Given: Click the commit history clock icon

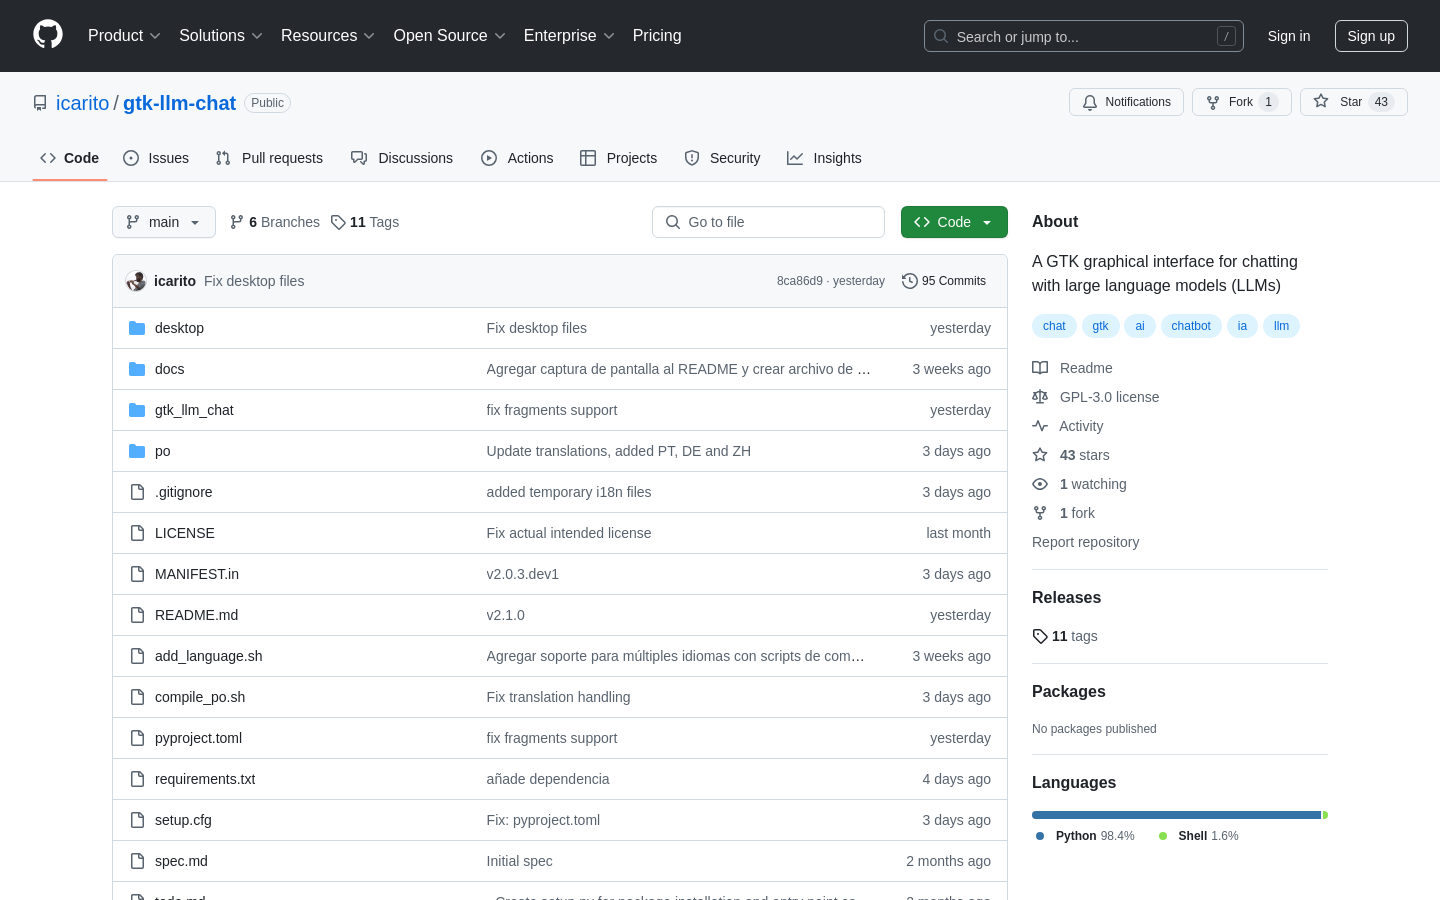Looking at the screenshot, I should pyautogui.click(x=909, y=281).
